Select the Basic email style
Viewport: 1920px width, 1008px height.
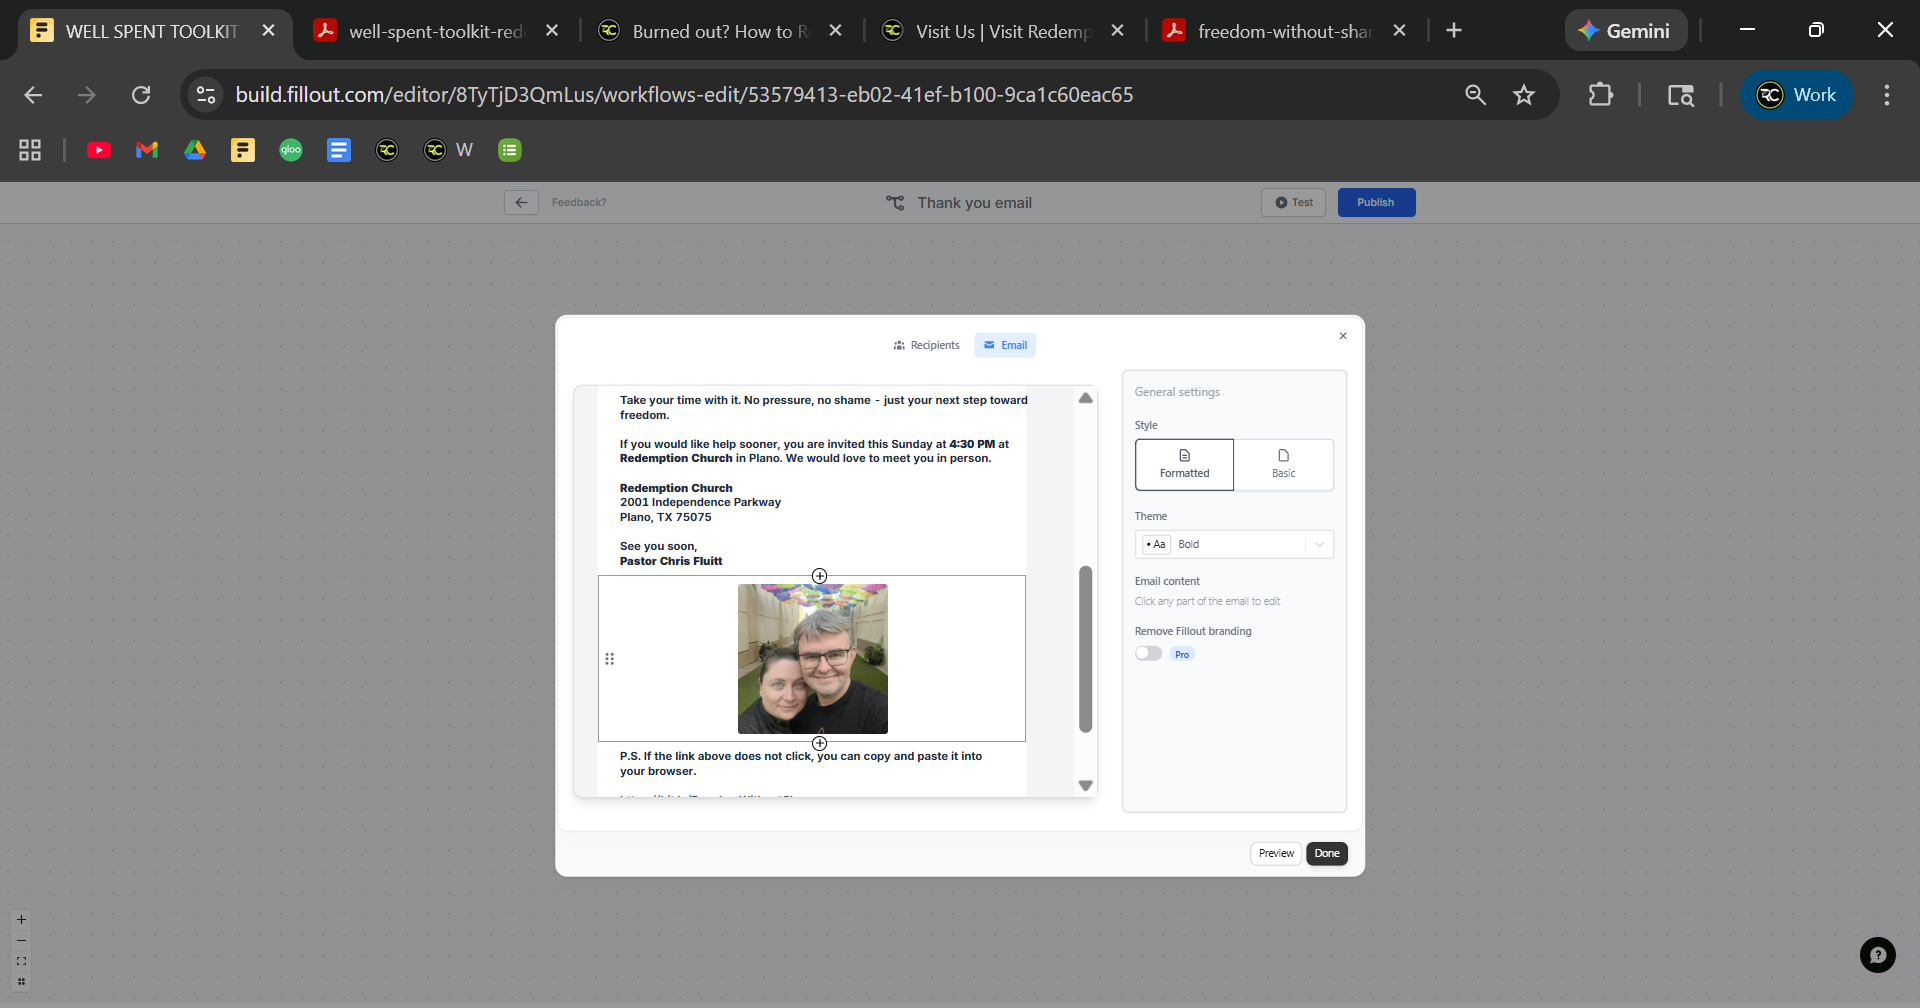pyautogui.click(x=1283, y=465)
